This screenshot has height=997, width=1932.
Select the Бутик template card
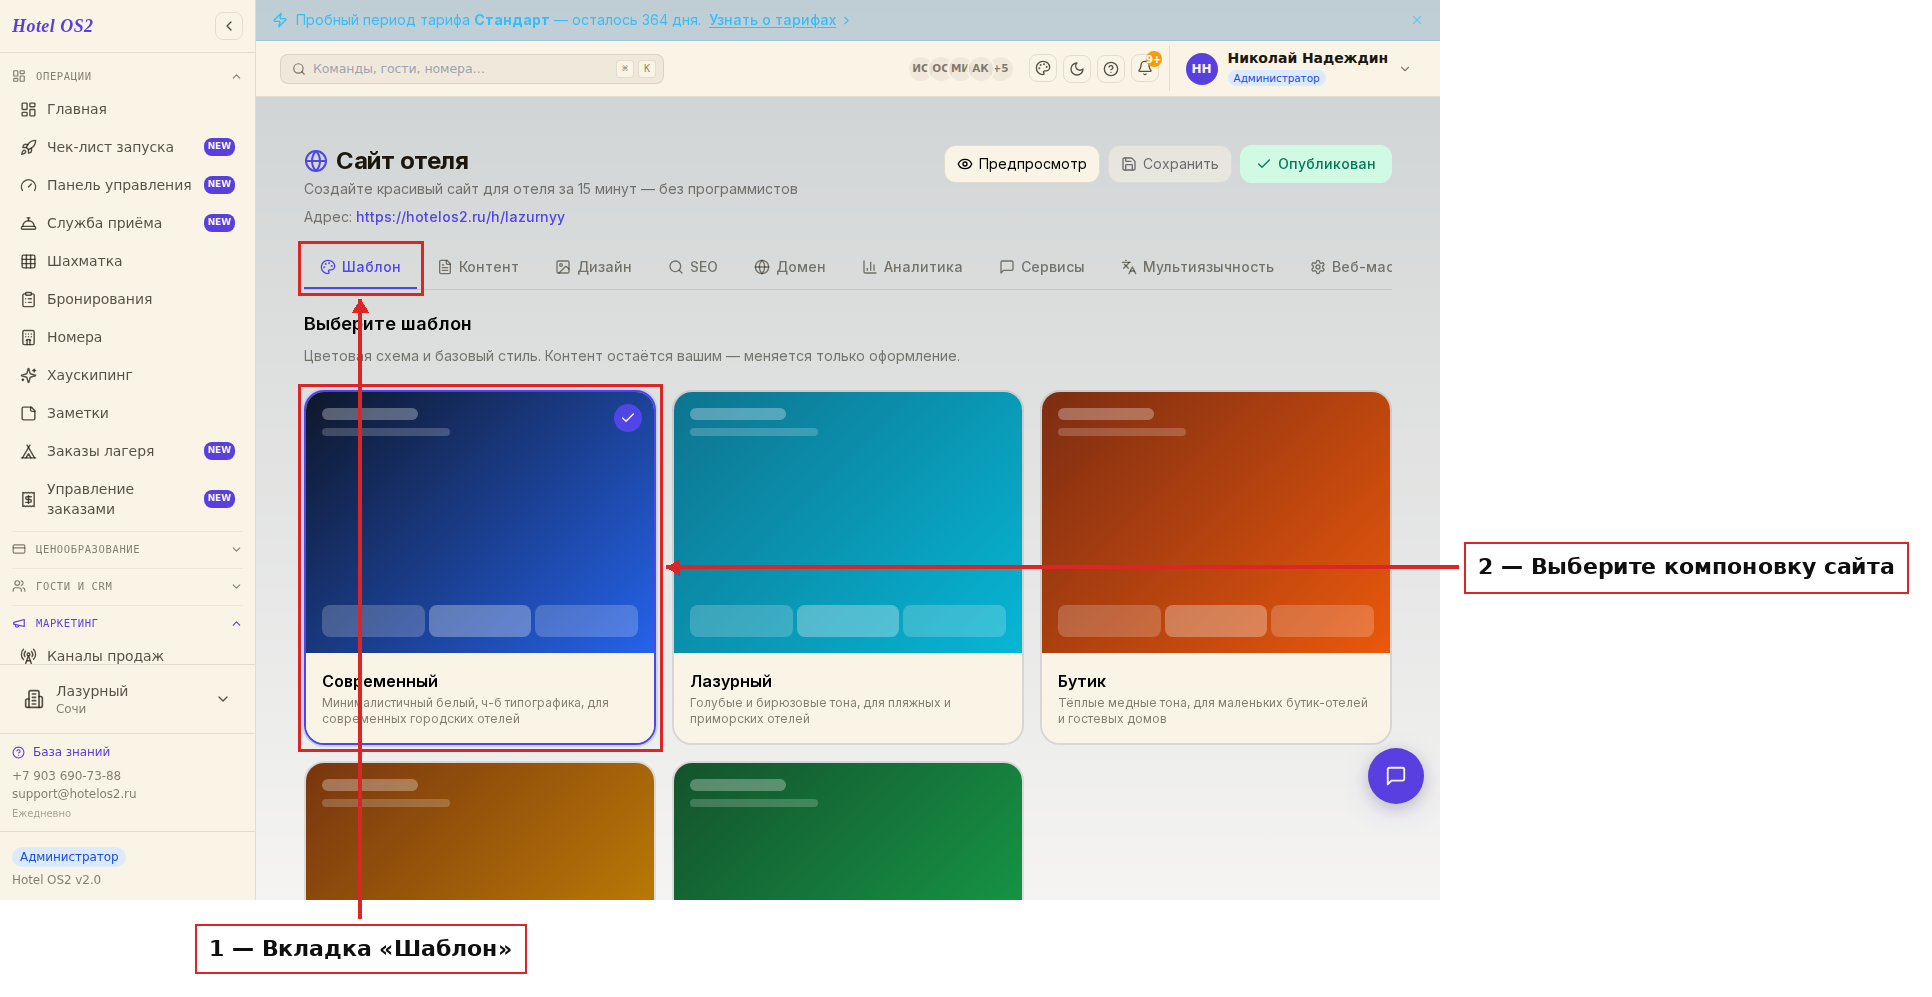pos(1216,568)
